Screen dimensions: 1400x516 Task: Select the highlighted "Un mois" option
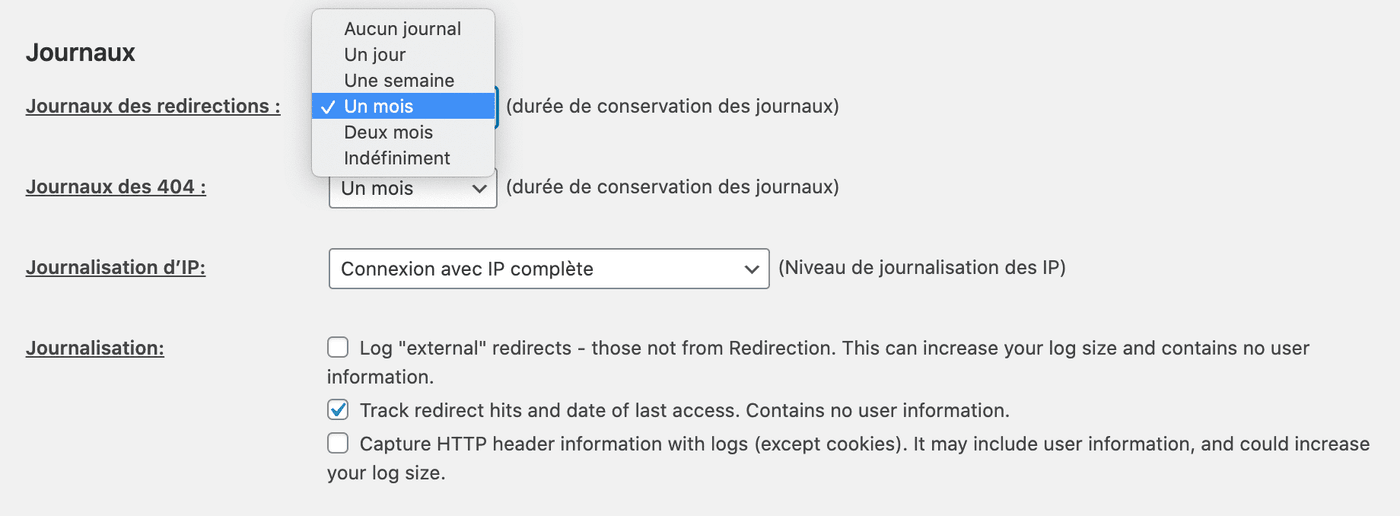point(378,106)
